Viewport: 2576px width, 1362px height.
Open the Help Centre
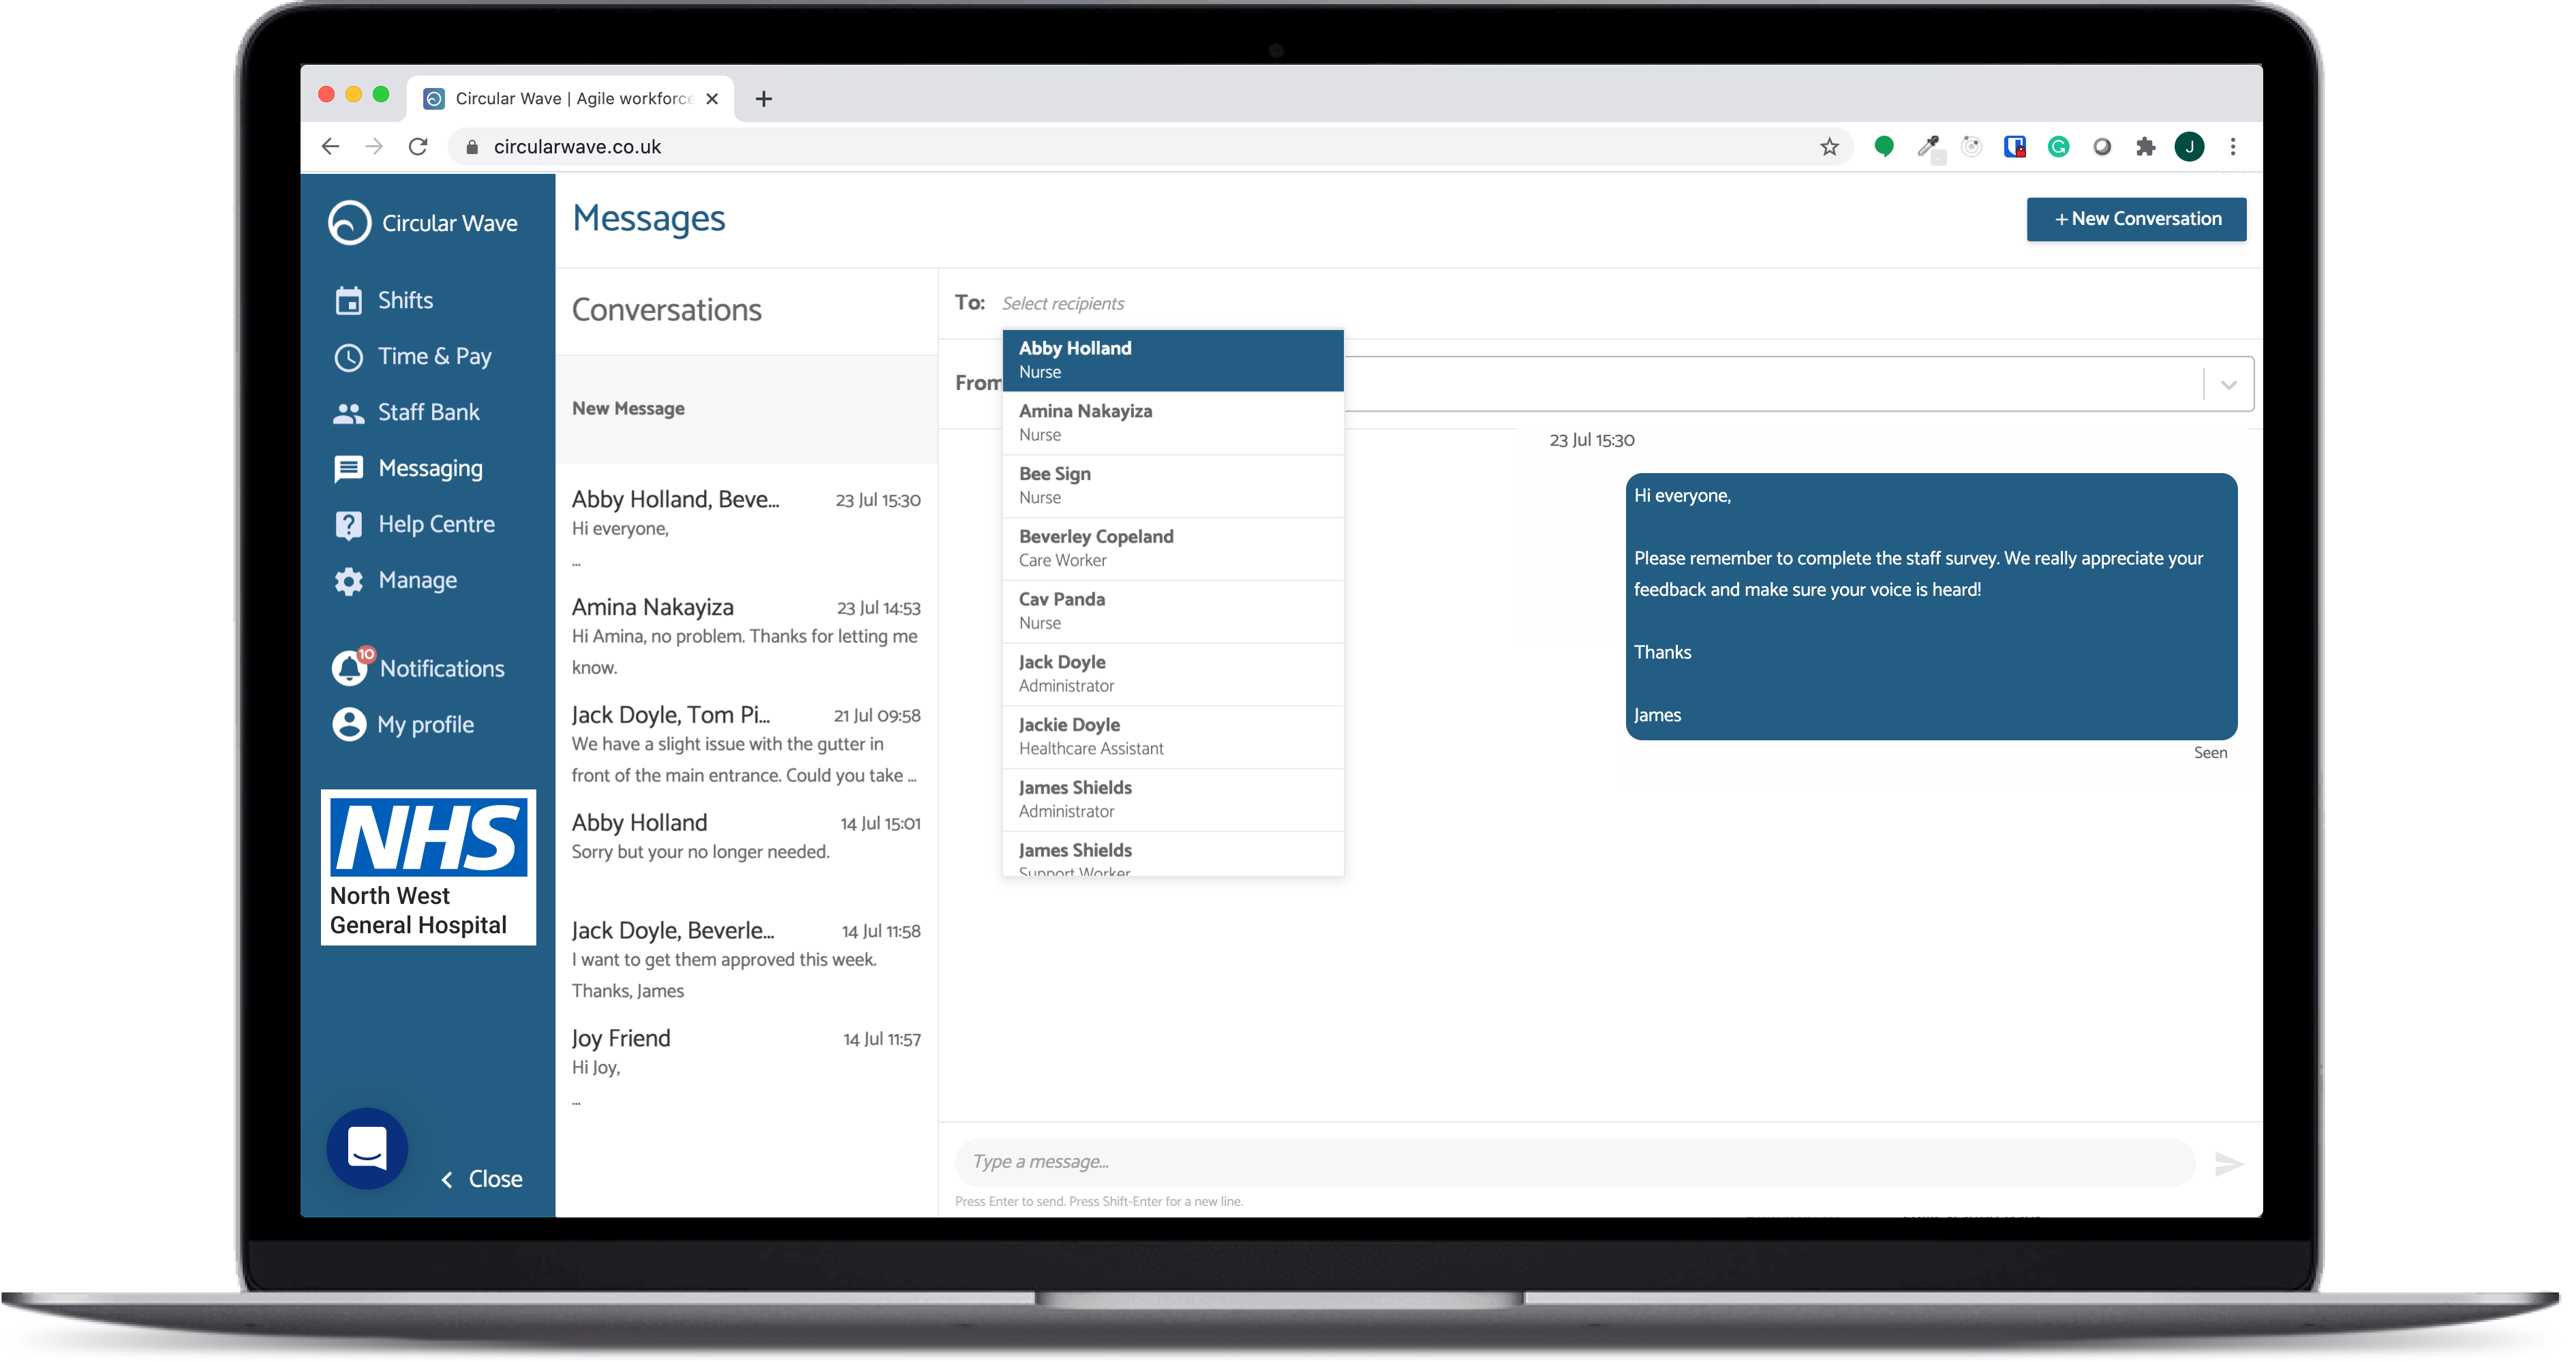[x=436, y=523]
